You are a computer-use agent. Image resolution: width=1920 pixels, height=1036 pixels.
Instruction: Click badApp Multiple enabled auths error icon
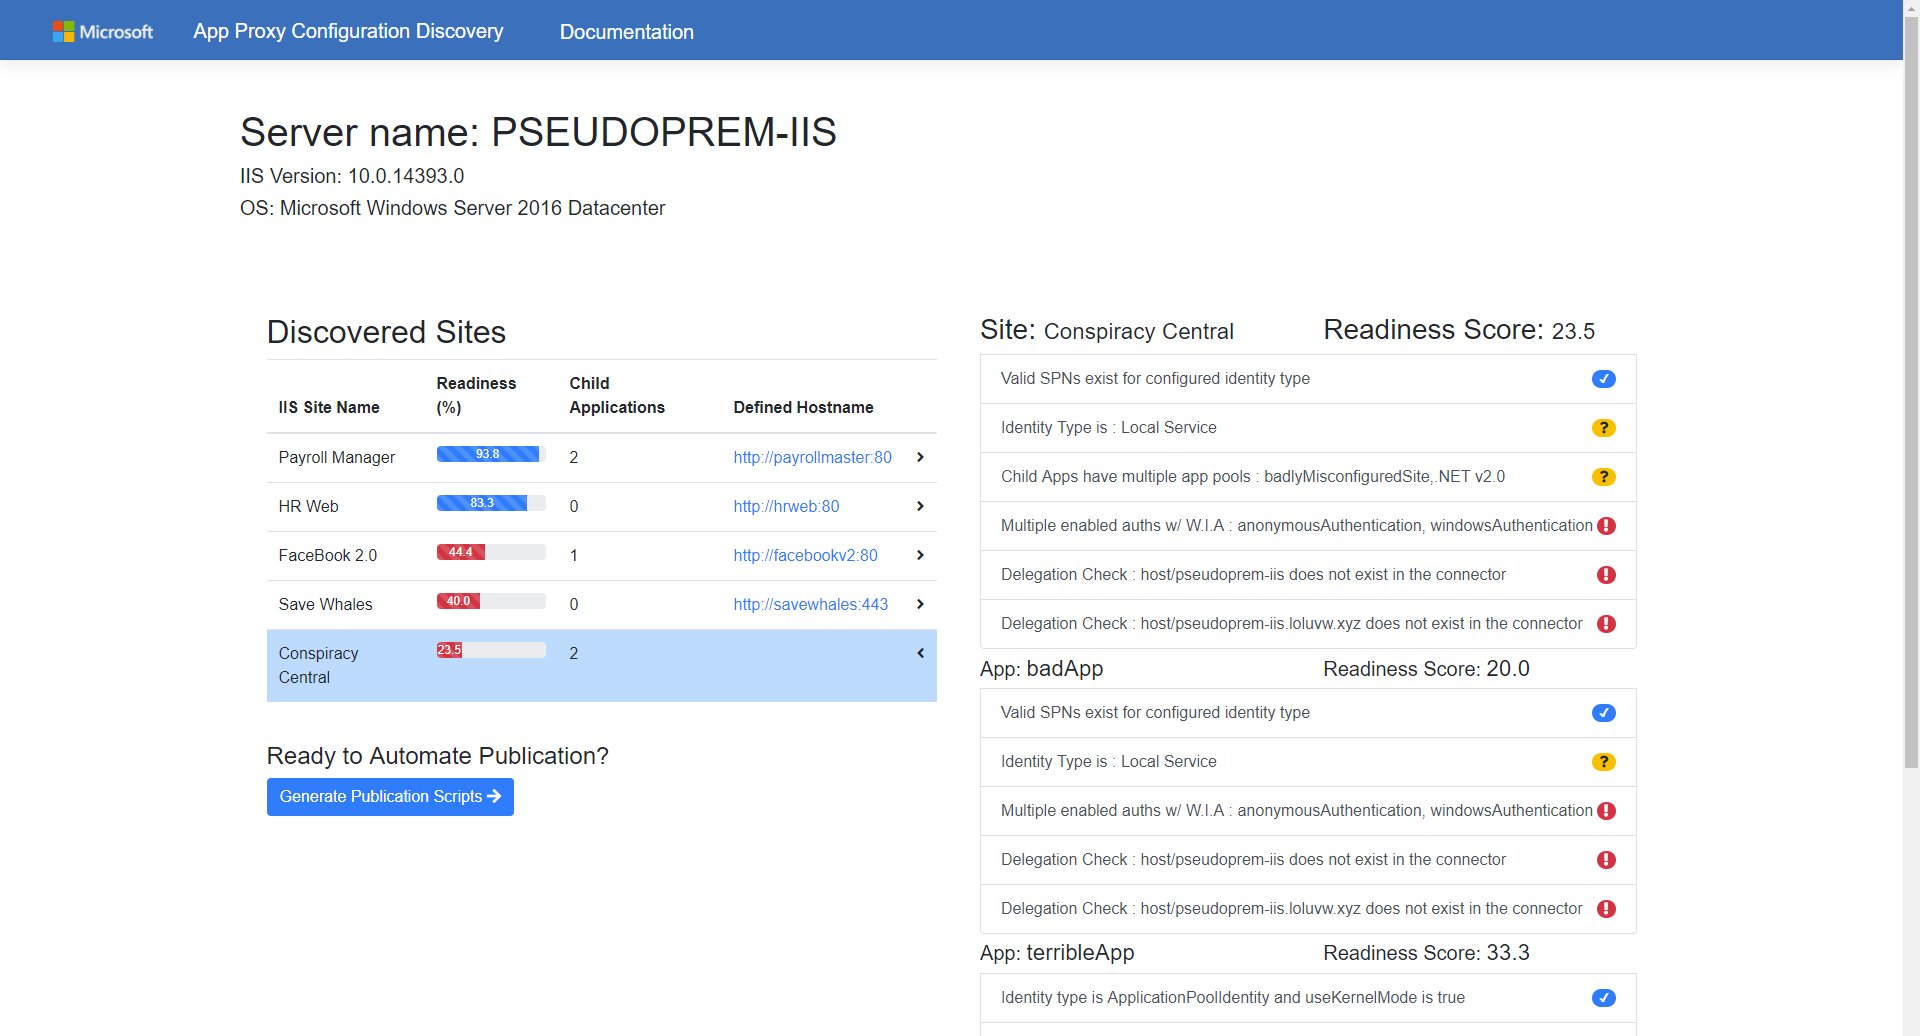(x=1606, y=811)
